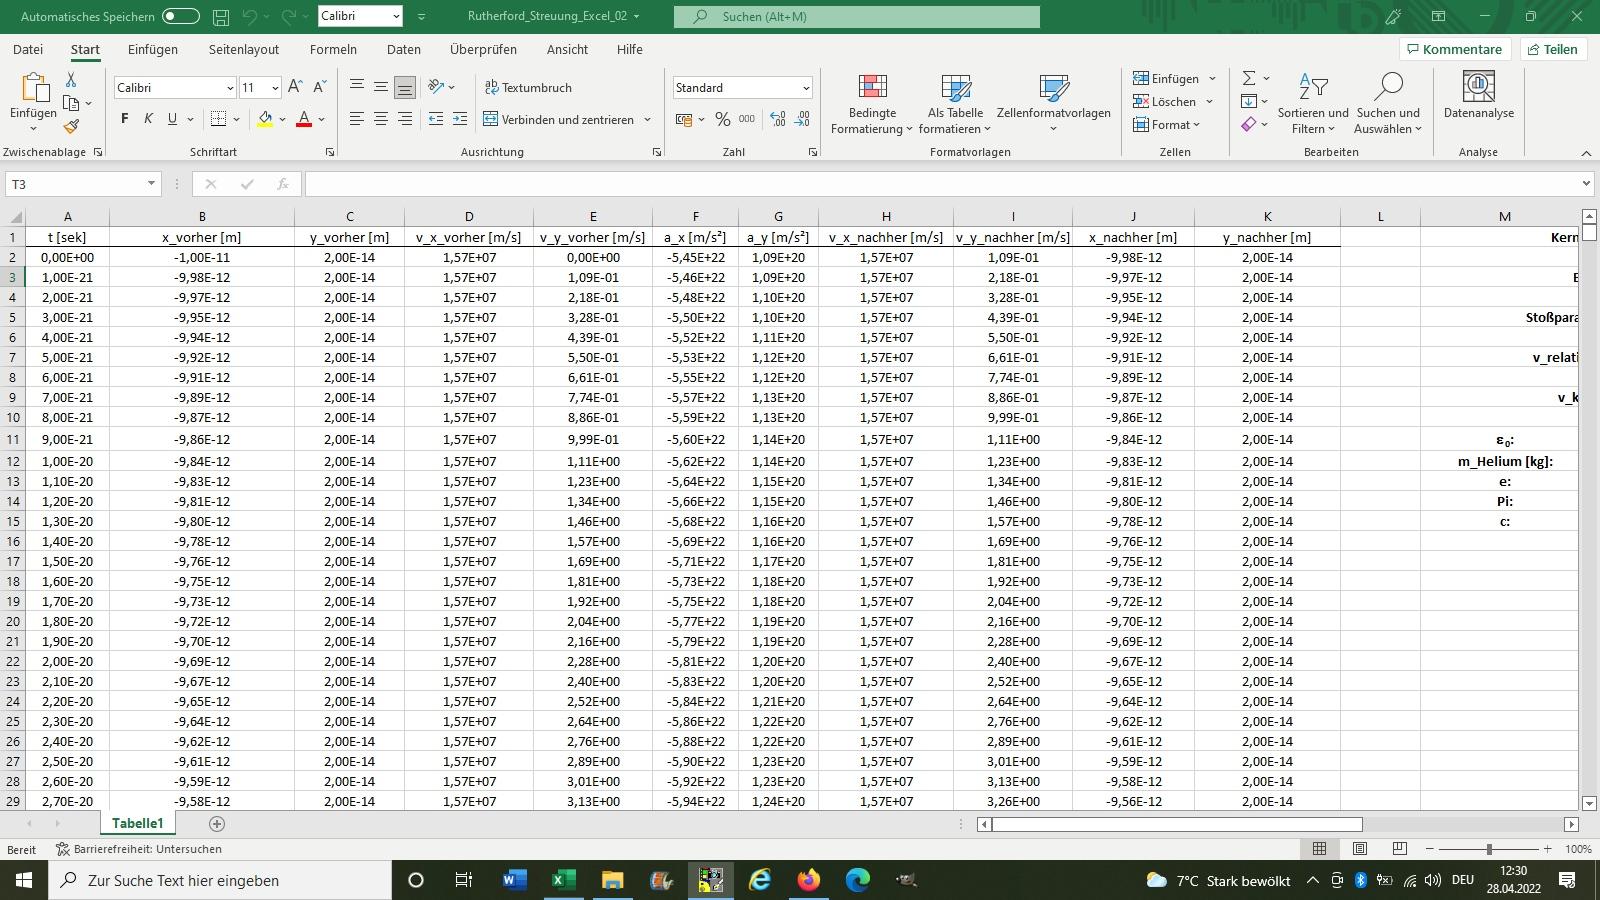Image resolution: width=1600 pixels, height=900 pixels.
Task: Open Bedingte Formatierung menu
Action: pos(872,104)
